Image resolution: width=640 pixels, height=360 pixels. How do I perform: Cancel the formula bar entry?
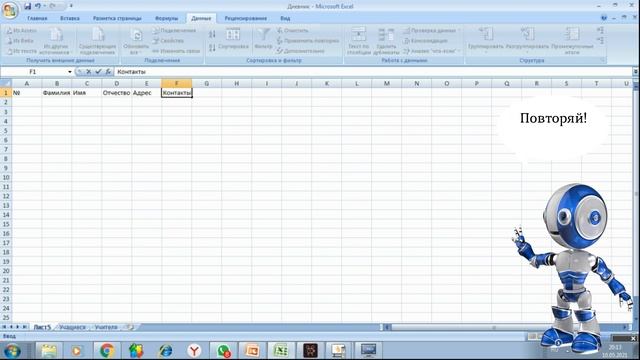pos(88,72)
